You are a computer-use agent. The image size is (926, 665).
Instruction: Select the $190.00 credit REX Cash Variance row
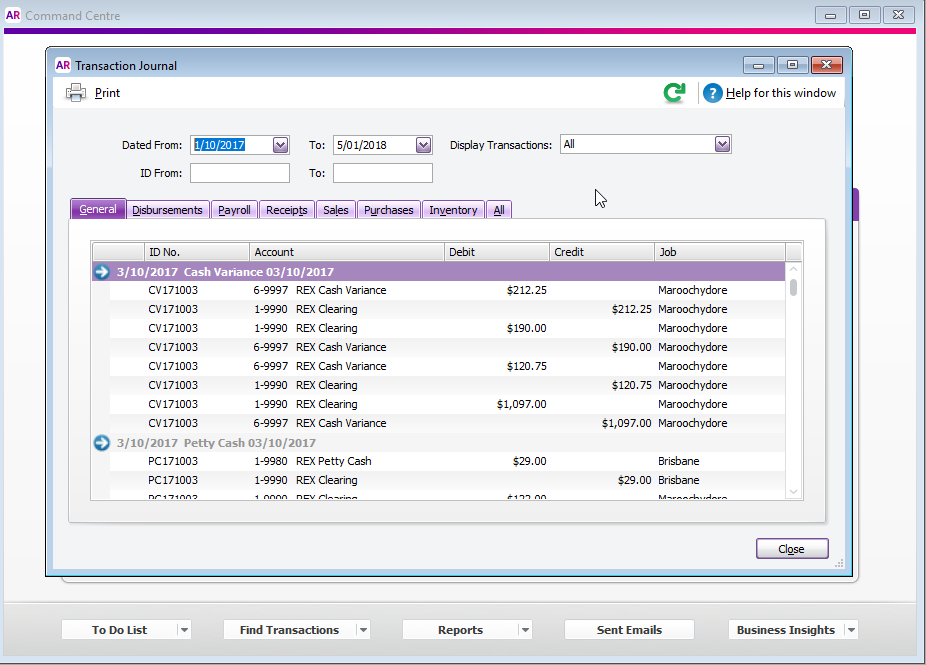(x=447, y=347)
